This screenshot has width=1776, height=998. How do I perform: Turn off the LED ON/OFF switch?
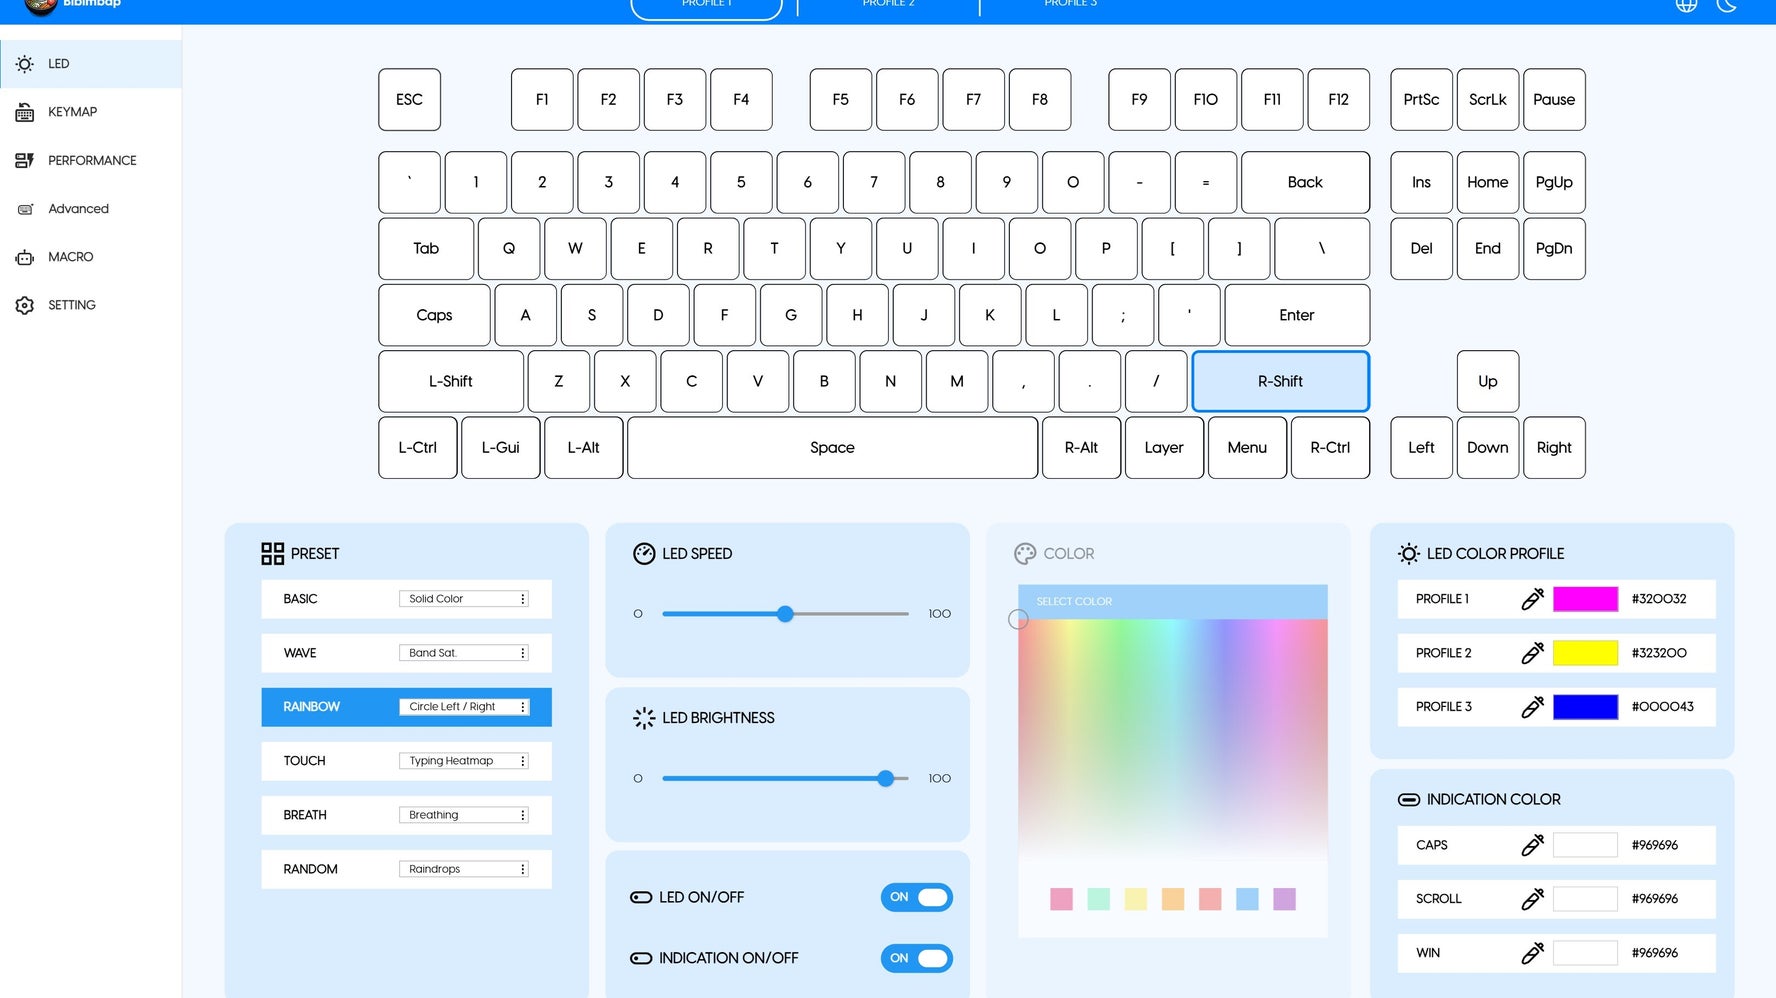pos(916,897)
